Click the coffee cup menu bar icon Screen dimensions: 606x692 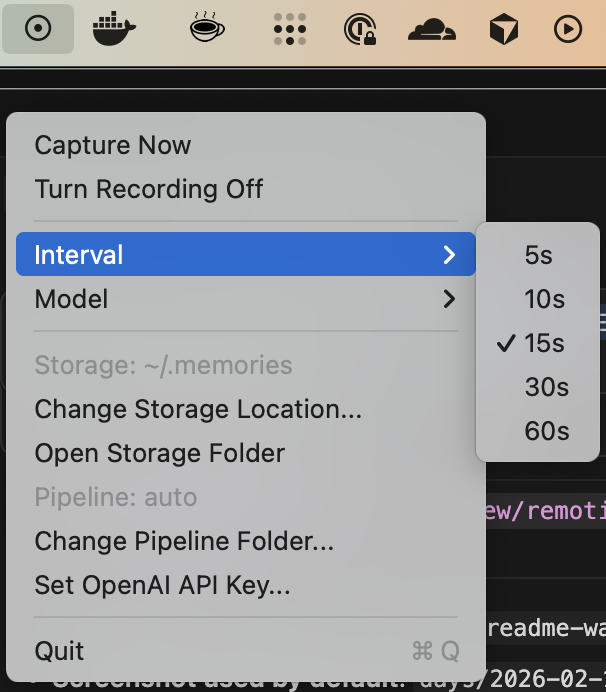[x=207, y=30]
